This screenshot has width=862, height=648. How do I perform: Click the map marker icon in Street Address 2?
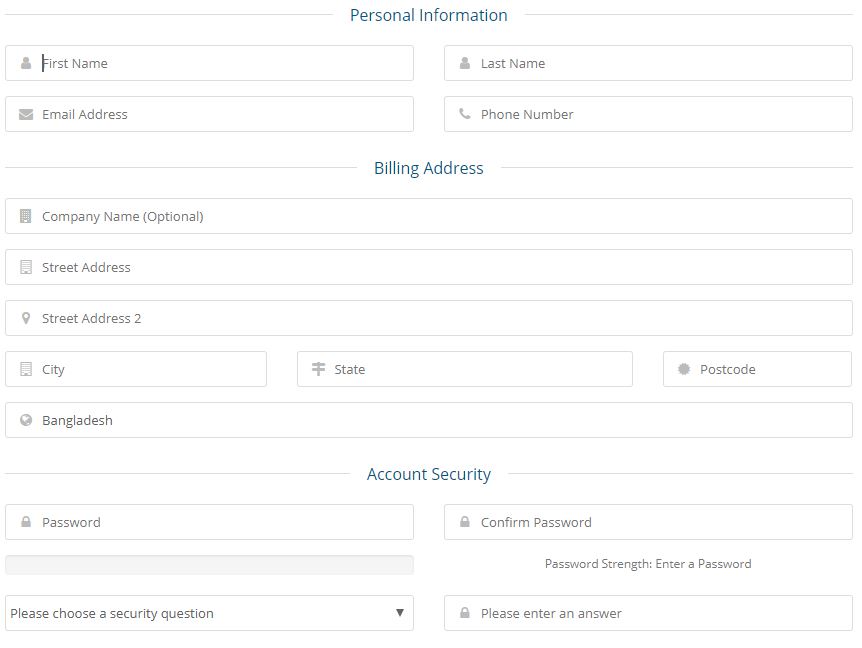coord(26,318)
